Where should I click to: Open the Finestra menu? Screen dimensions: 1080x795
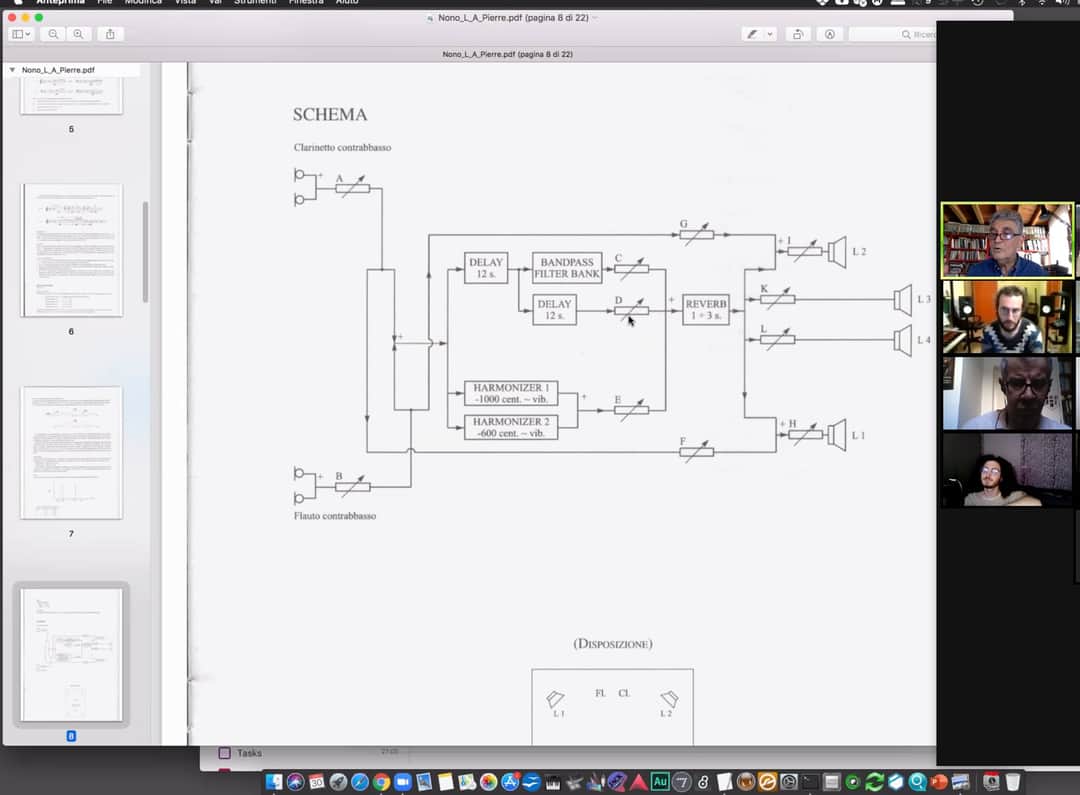(x=306, y=2)
